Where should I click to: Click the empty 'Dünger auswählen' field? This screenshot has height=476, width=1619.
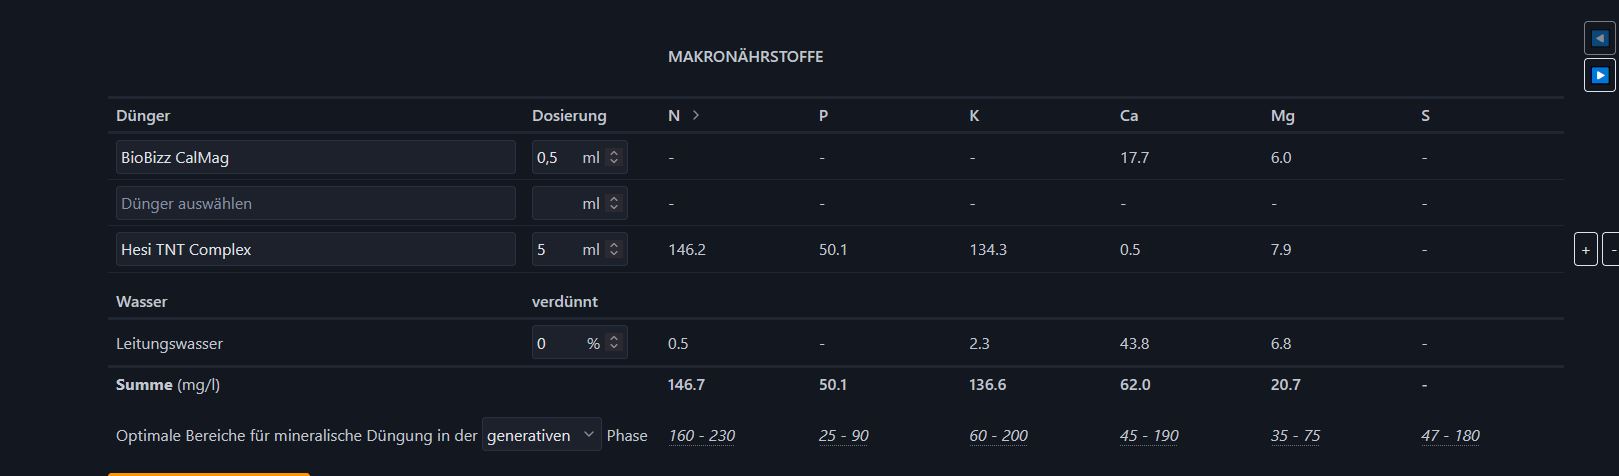315,203
